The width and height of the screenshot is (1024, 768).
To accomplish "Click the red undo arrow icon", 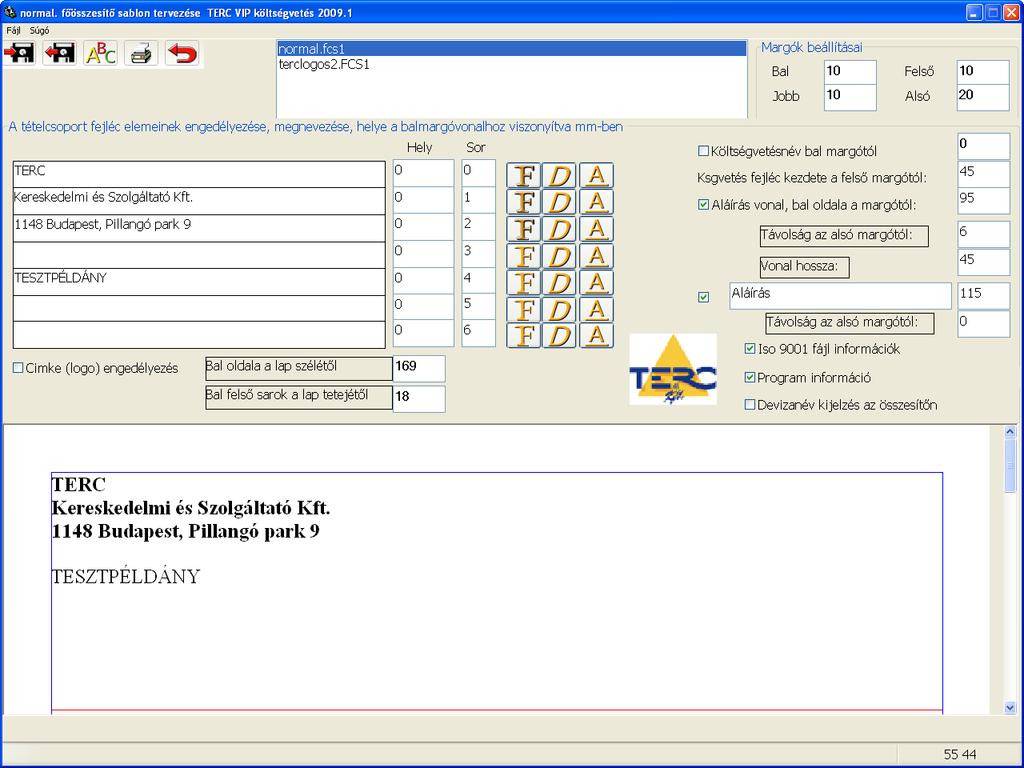I will pos(181,53).
